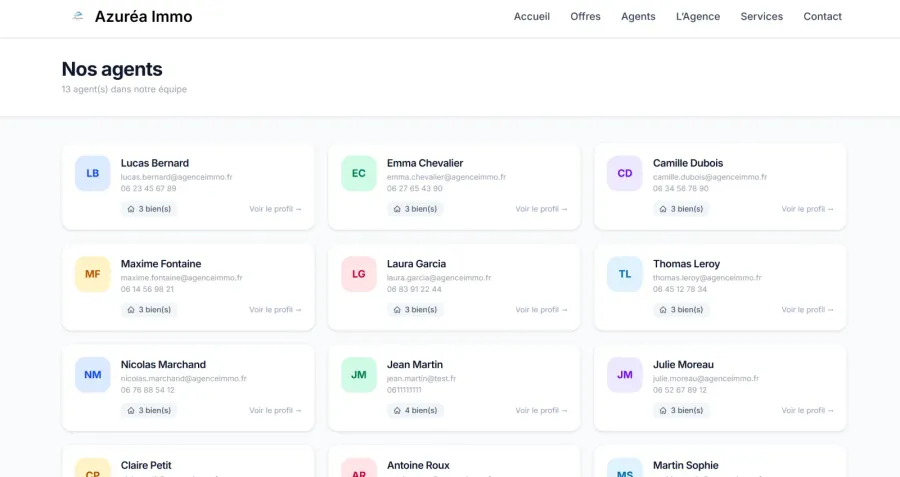The width and height of the screenshot is (900, 477).
Task: Click the EC avatar for Emma Chevalier
Action: coord(359,173)
